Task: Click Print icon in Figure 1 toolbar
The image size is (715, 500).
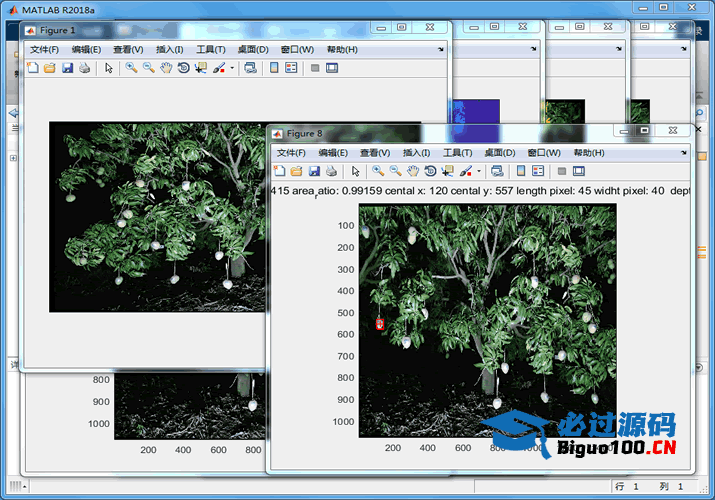Action: coord(85,68)
